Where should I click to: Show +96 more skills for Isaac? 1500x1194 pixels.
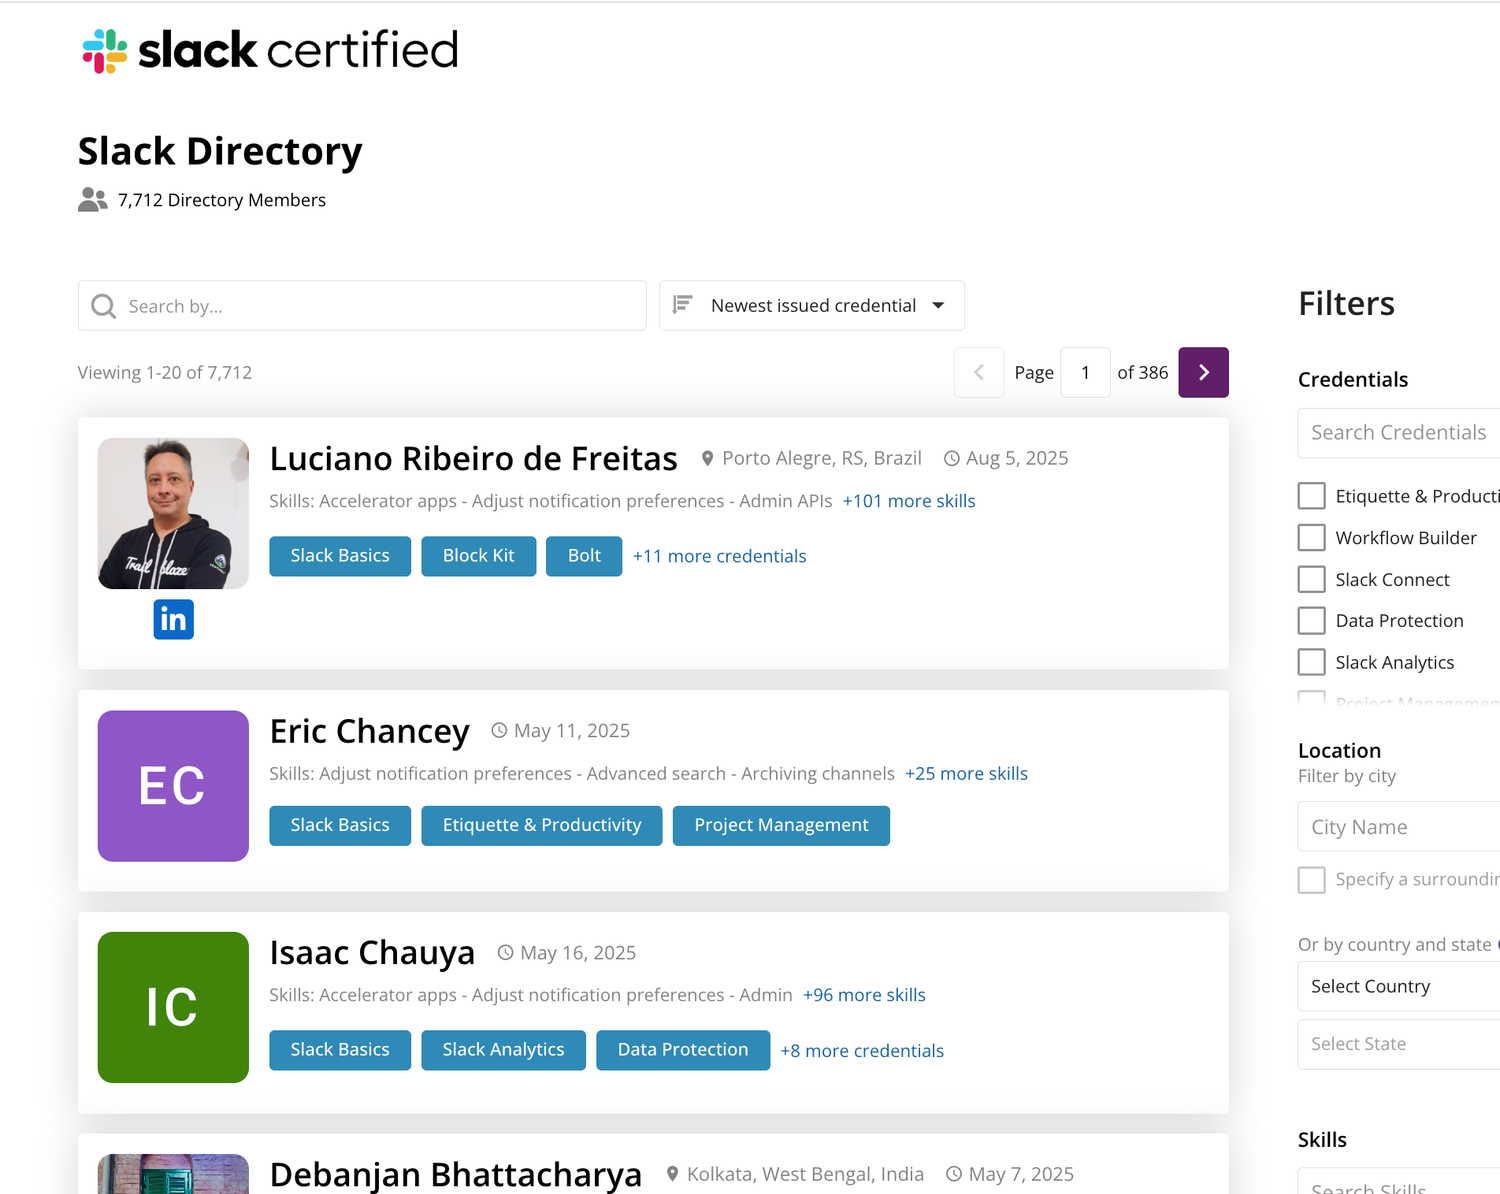pyautogui.click(x=864, y=995)
